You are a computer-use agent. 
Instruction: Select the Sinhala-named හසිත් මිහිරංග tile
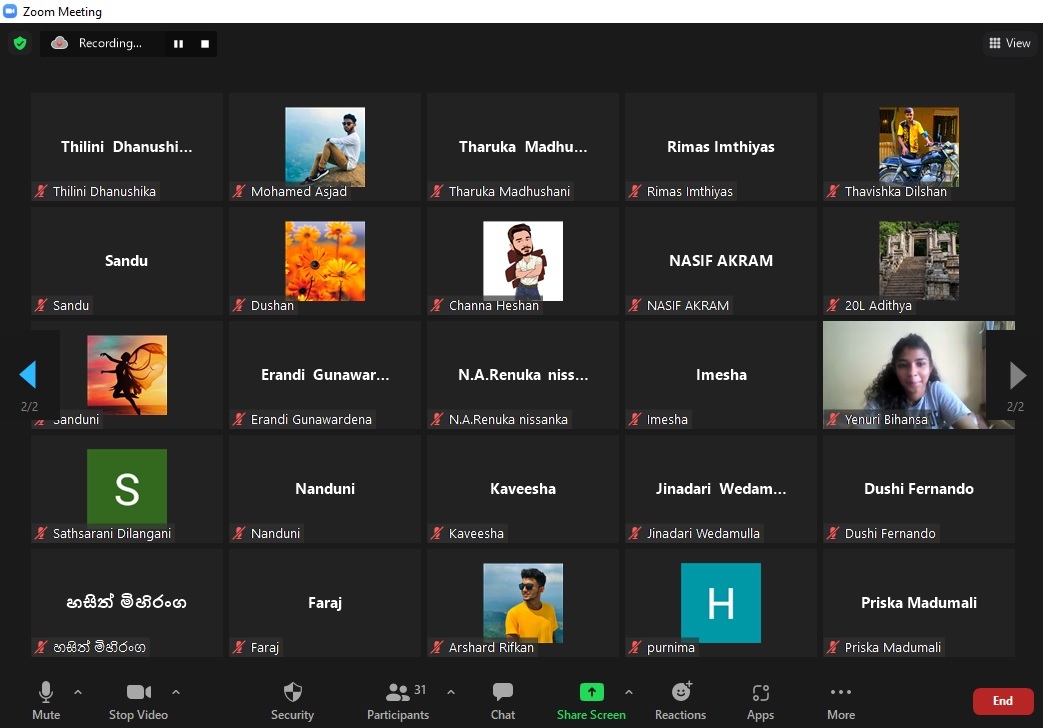[x=127, y=602]
